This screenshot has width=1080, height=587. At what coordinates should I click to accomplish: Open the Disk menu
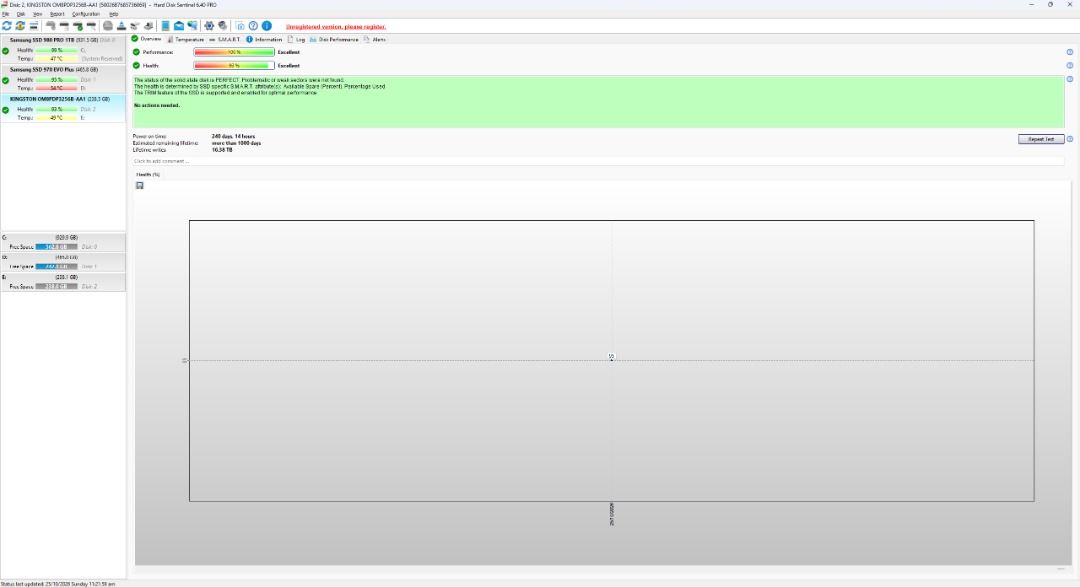click(21, 14)
